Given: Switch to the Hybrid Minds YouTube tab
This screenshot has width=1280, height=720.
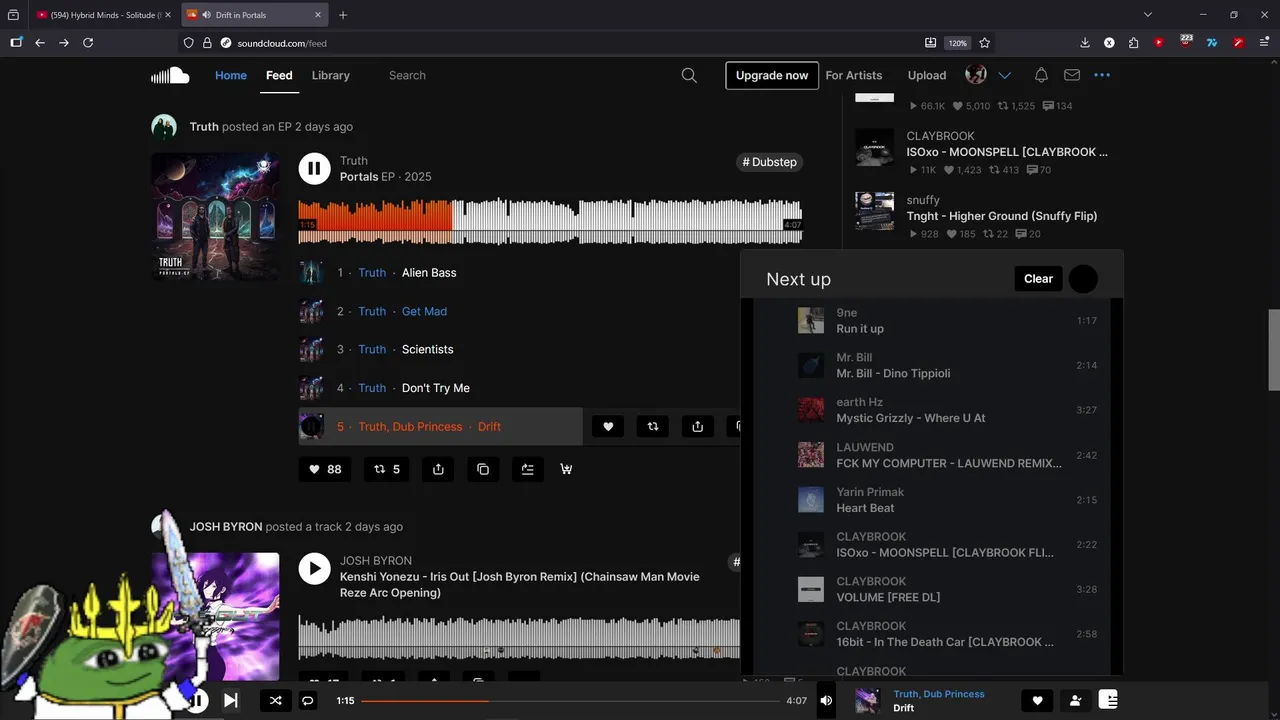Looking at the screenshot, I should click(x=103, y=15).
